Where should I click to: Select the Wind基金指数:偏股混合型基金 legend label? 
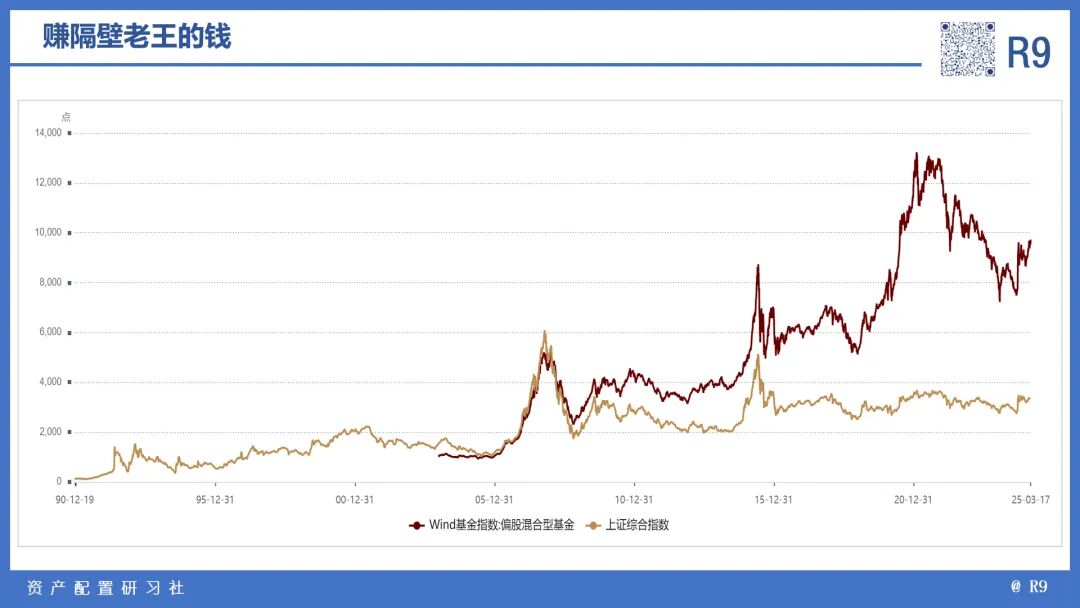(x=501, y=525)
